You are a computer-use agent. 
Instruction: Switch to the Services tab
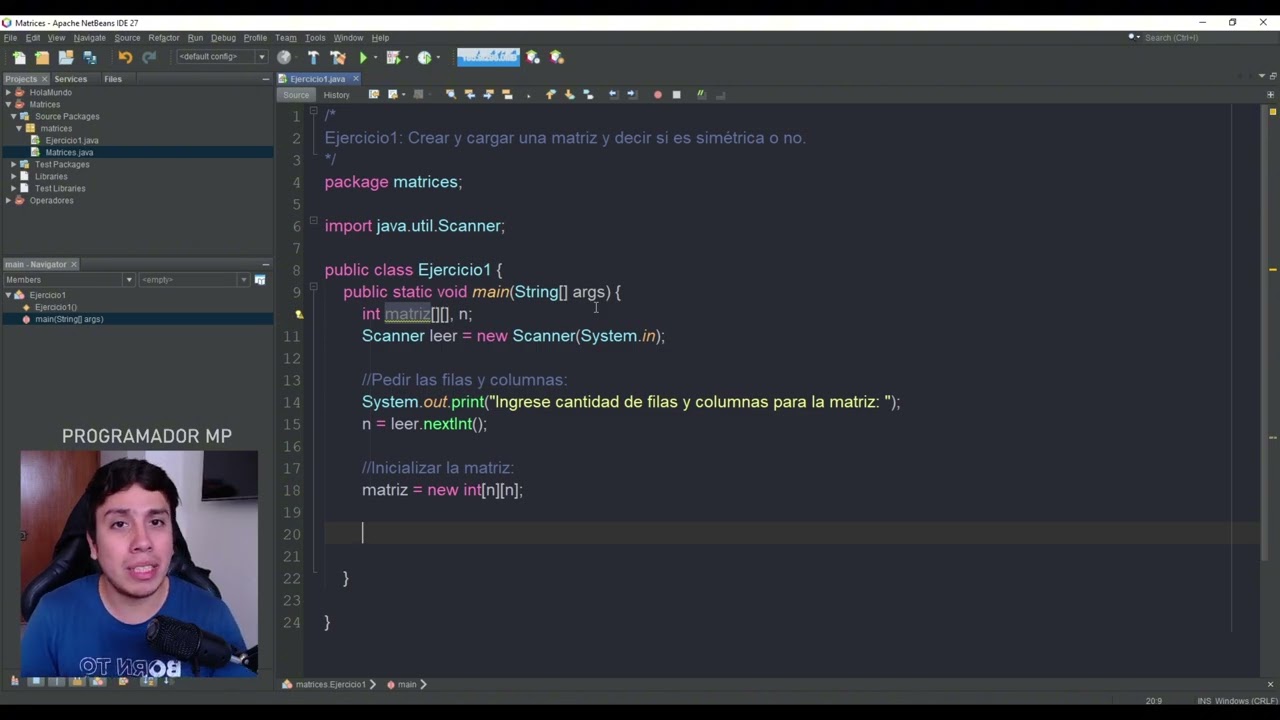(x=70, y=79)
